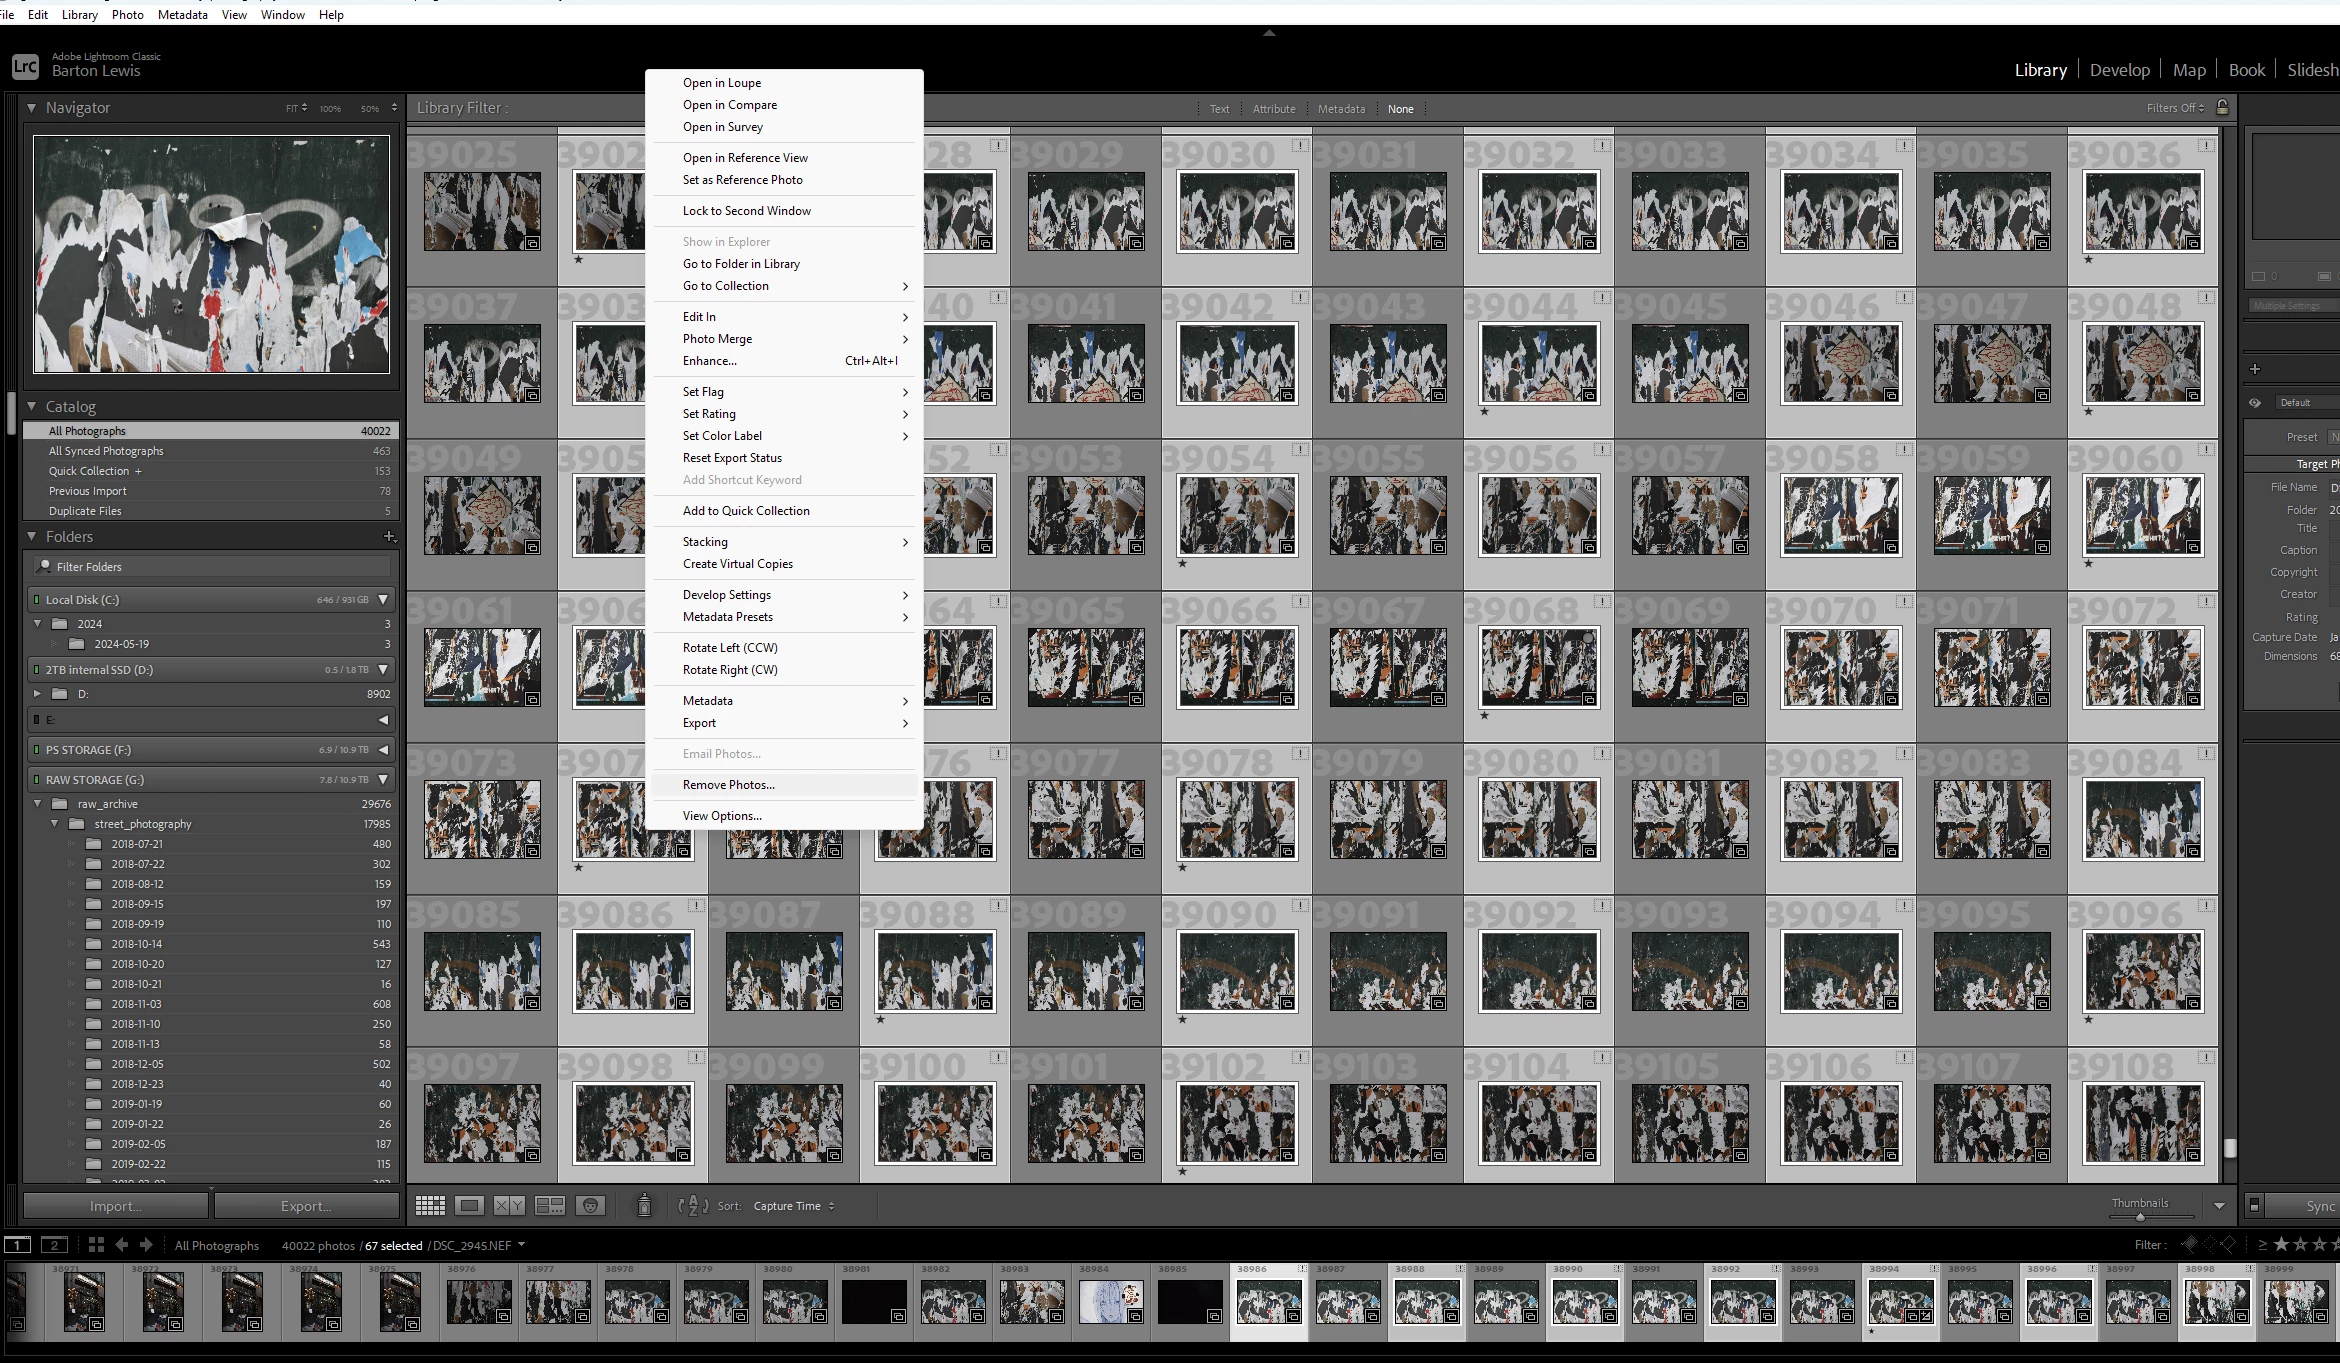
Task: Switch to Grid view icon
Action: coord(430,1206)
